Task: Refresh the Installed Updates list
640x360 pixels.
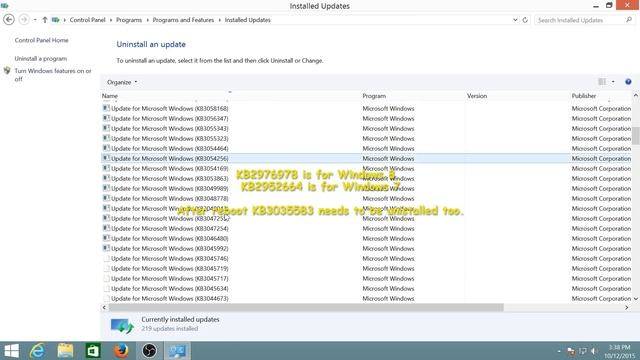Action: click(x=525, y=20)
